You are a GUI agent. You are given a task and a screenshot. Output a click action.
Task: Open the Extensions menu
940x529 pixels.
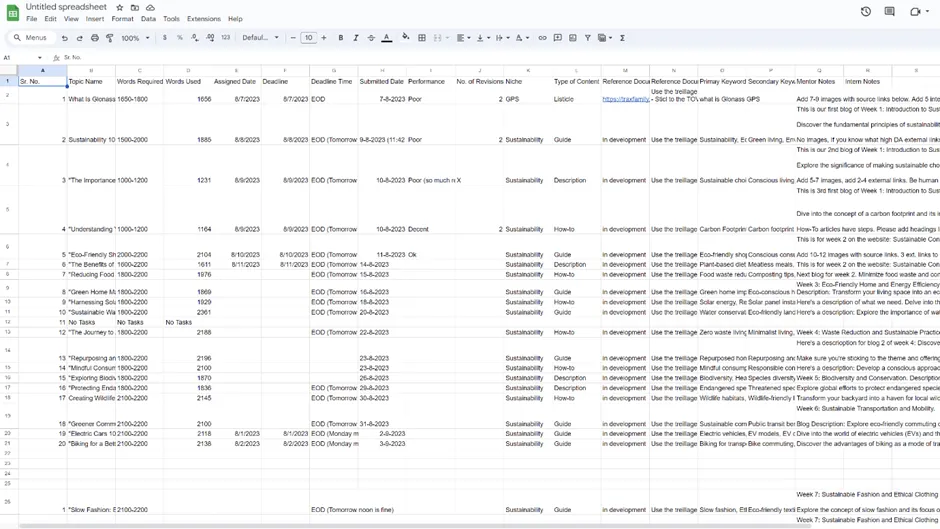204,19
